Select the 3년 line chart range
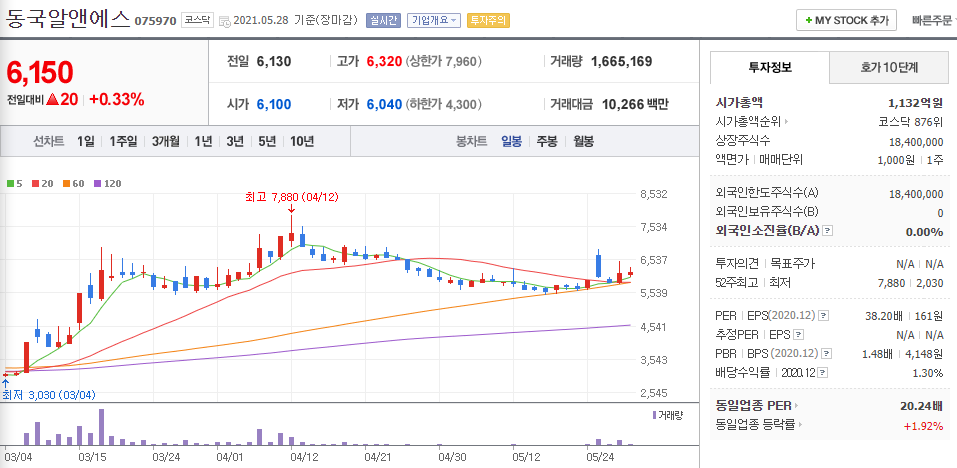957x468 pixels. pos(235,142)
